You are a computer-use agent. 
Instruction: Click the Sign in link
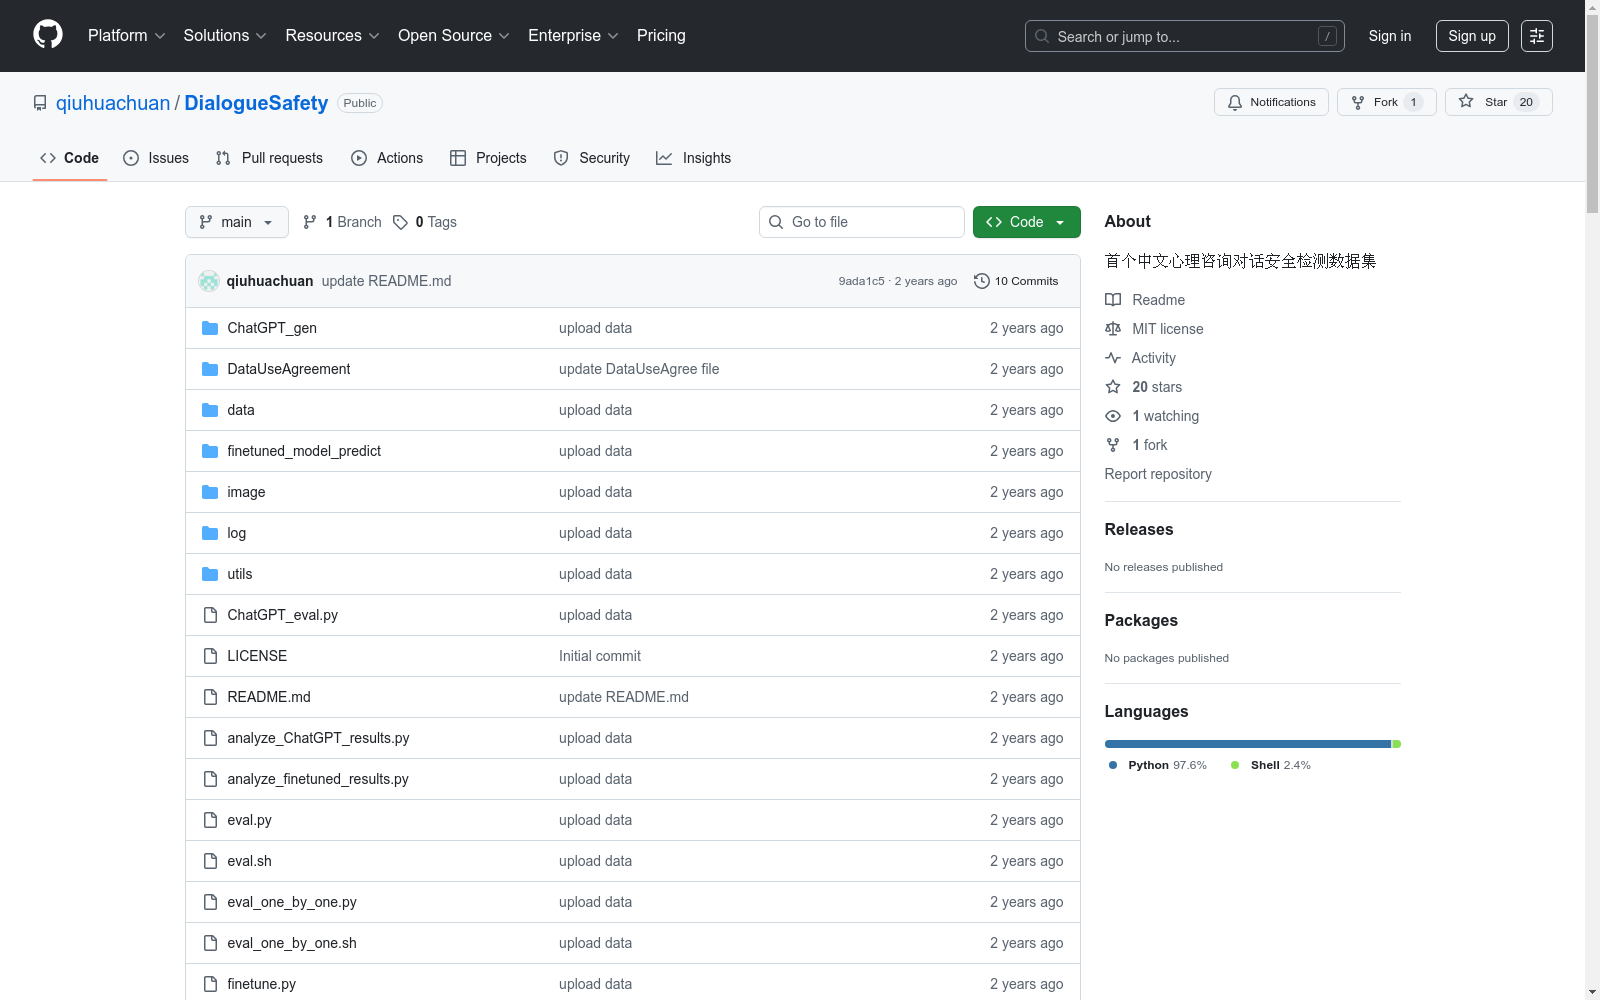click(1390, 36)
